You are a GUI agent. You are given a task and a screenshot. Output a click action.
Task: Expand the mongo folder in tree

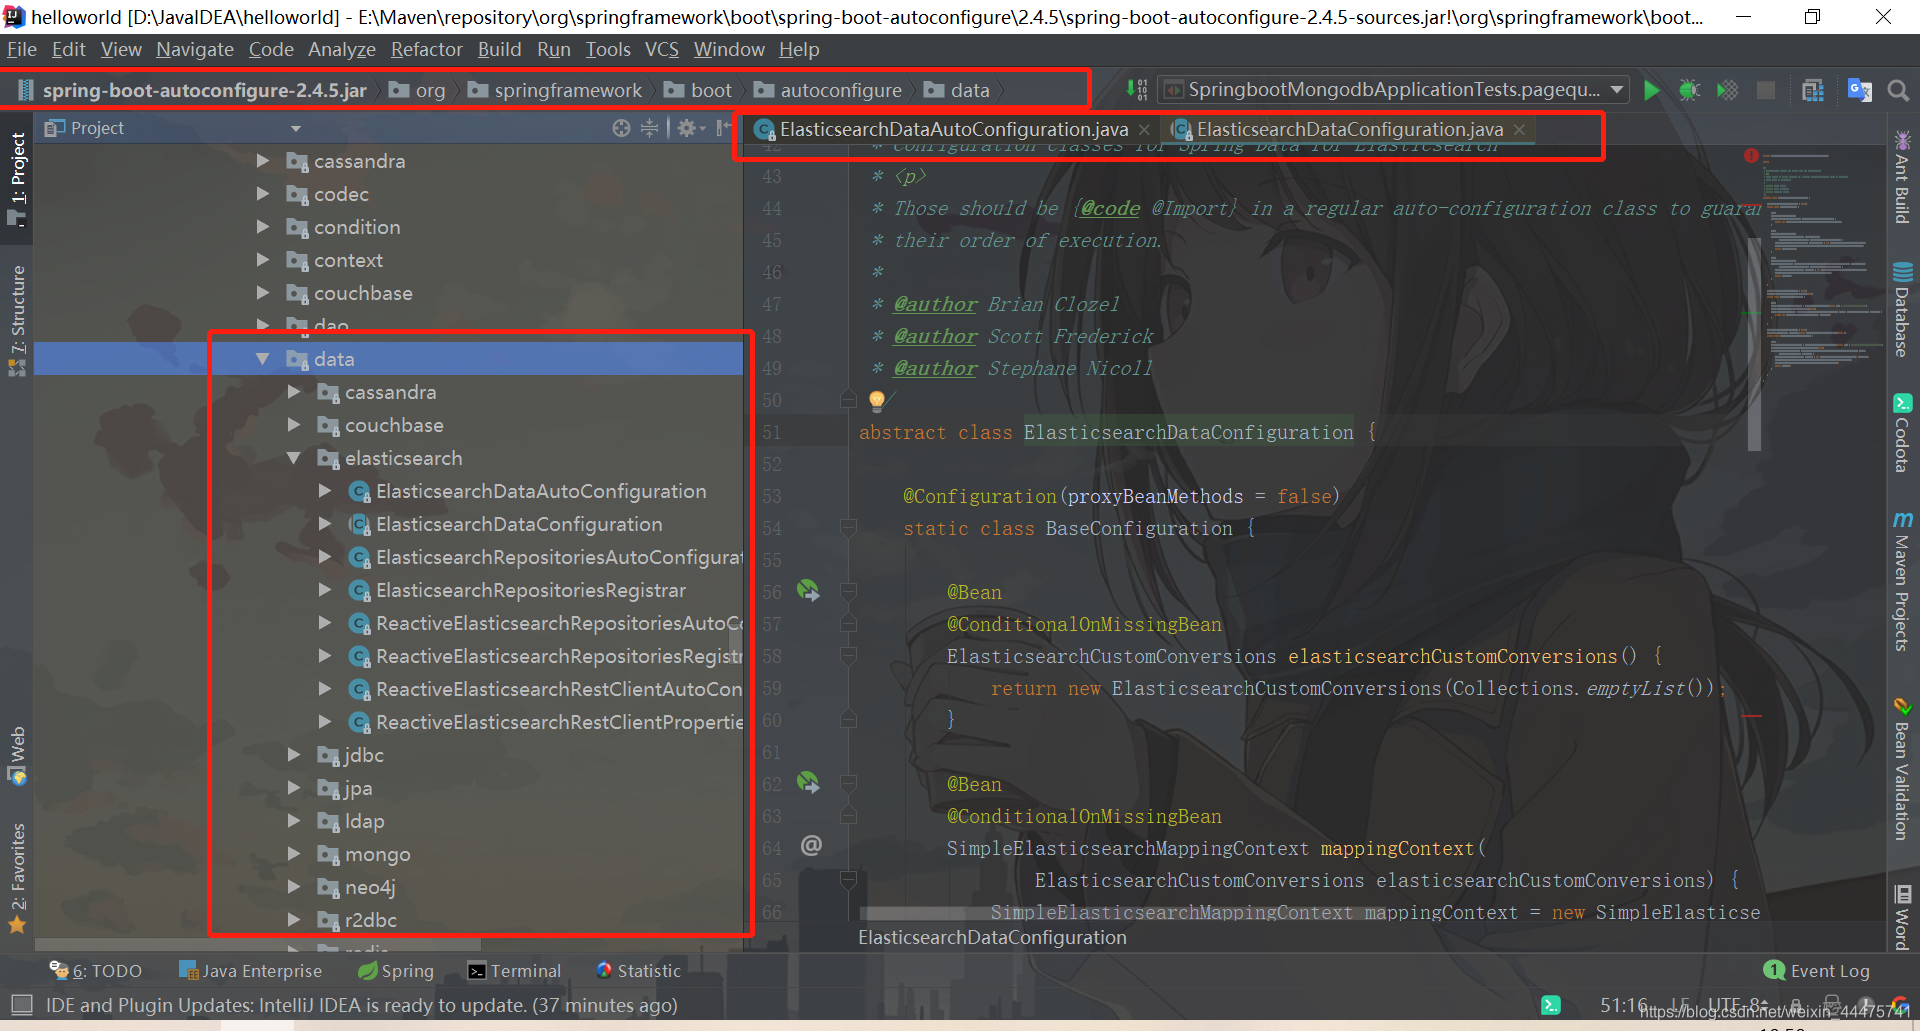[x=294, y=854]
